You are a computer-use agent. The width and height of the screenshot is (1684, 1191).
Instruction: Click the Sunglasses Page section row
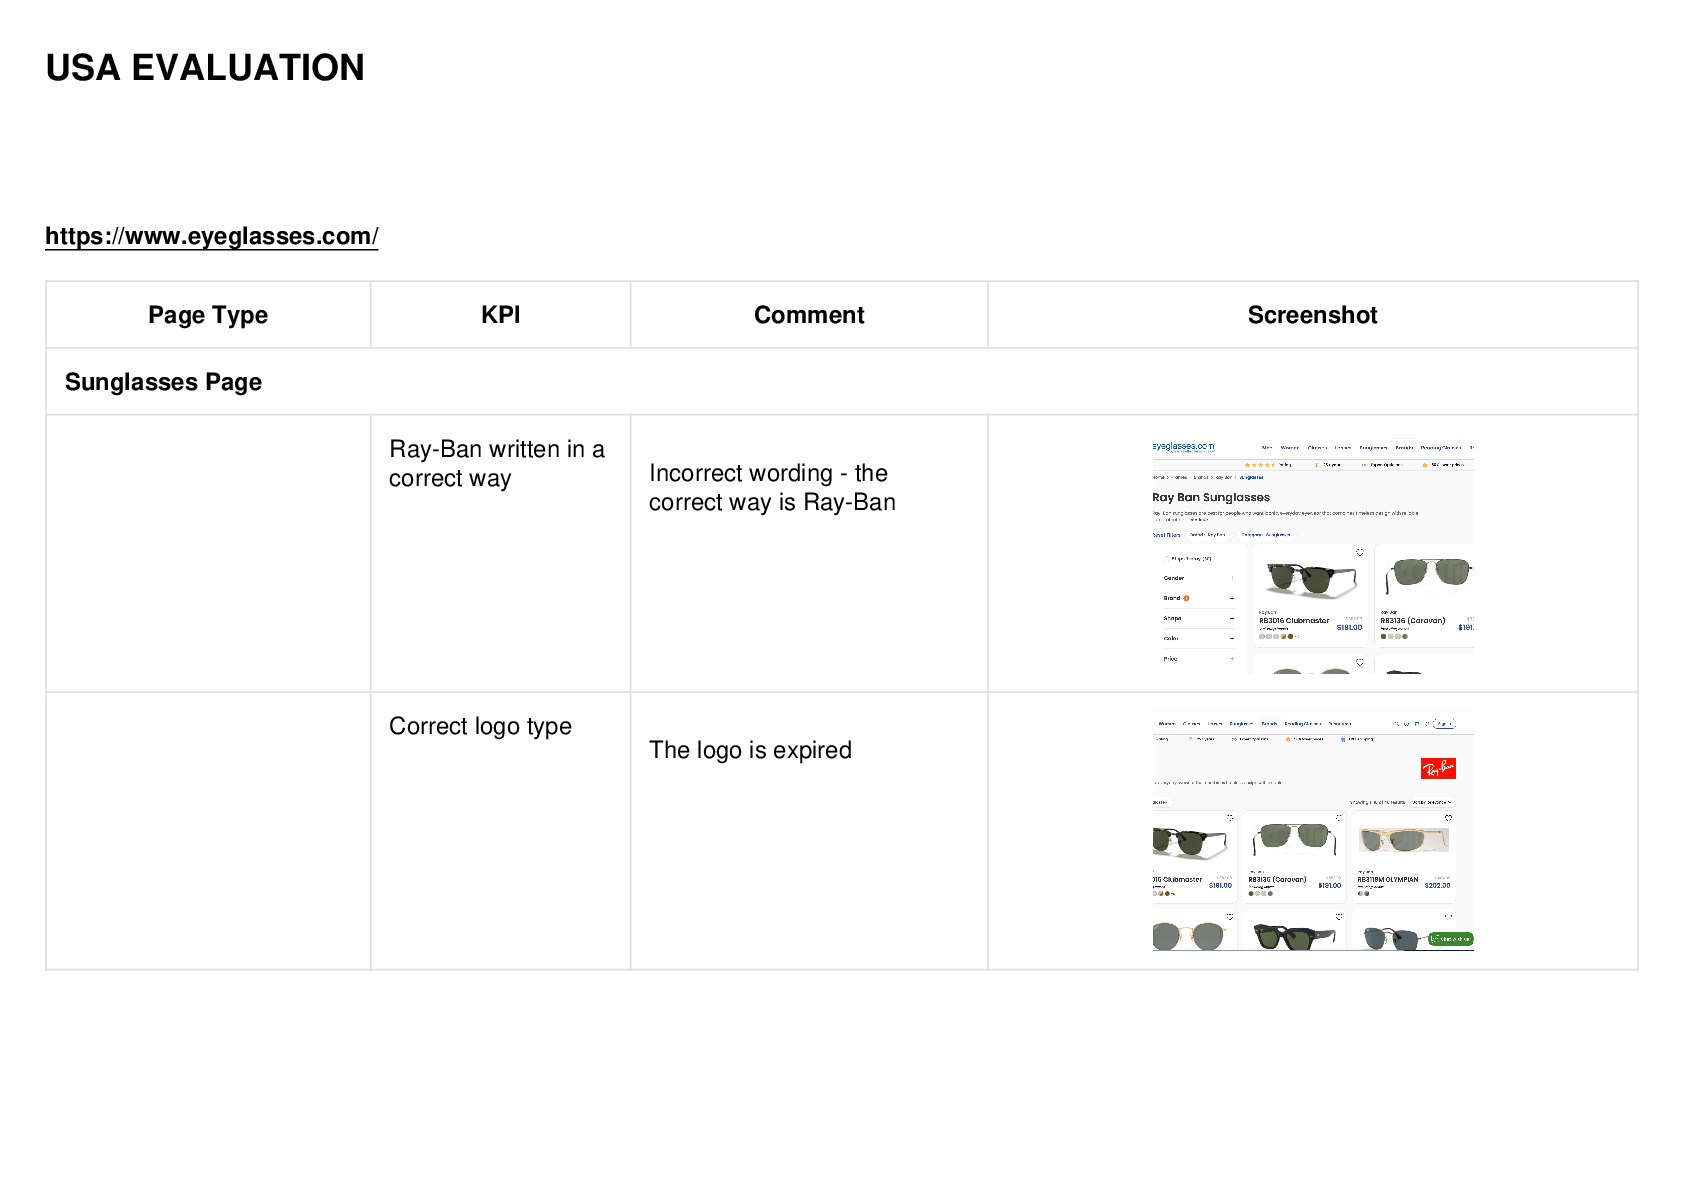tap(841, 382)
